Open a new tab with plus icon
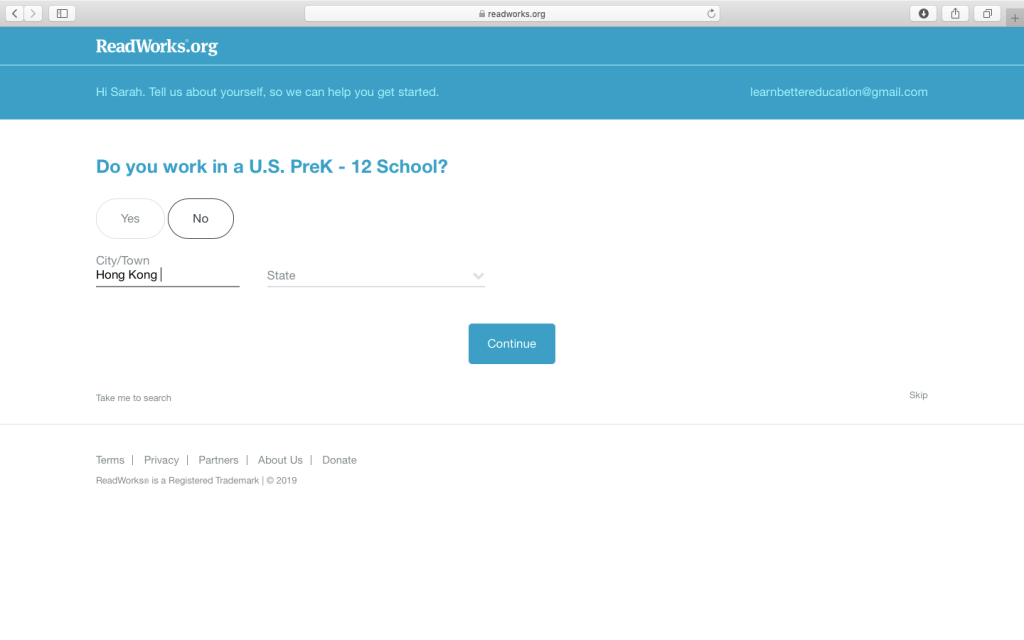 pos(1015,18)
